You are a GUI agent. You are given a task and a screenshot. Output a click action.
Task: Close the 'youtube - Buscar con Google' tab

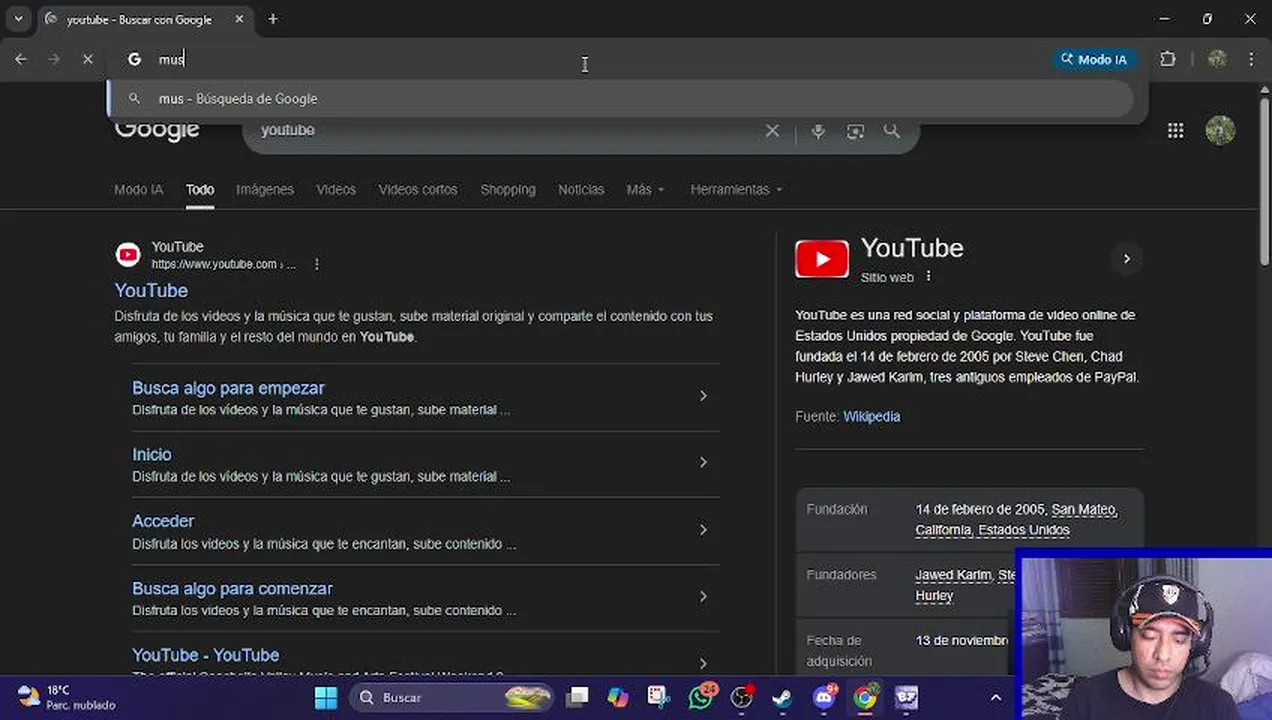click(239, 19)
